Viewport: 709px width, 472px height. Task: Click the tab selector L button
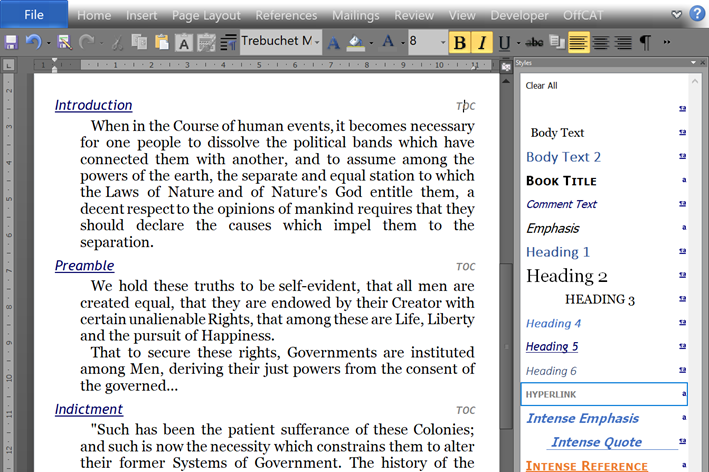coord(8,66)
